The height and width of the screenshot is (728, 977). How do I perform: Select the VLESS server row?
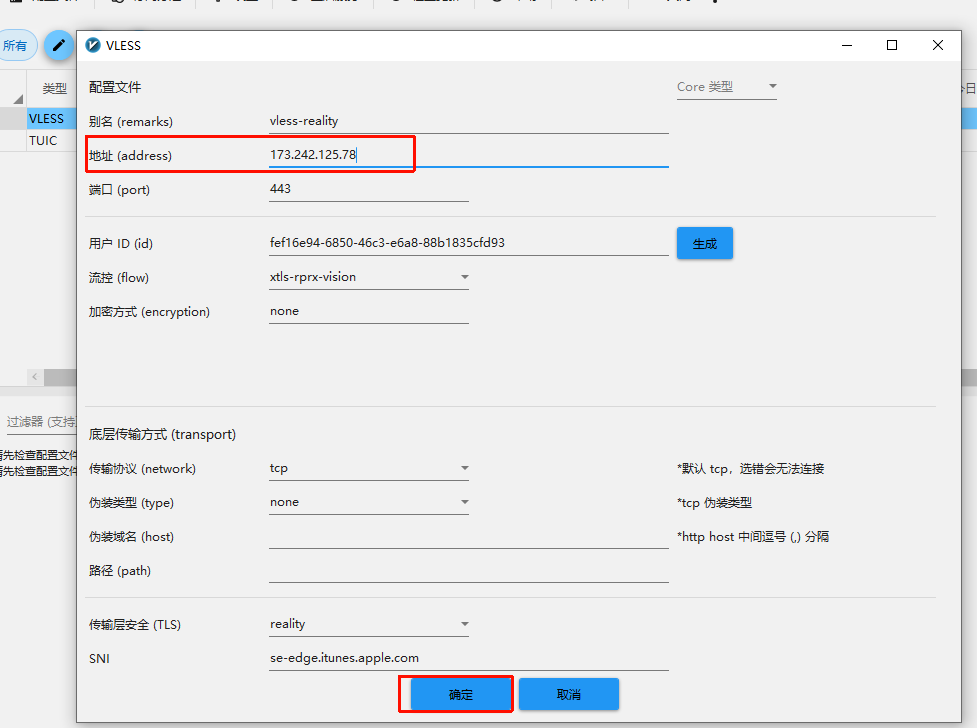pos(46,119)
